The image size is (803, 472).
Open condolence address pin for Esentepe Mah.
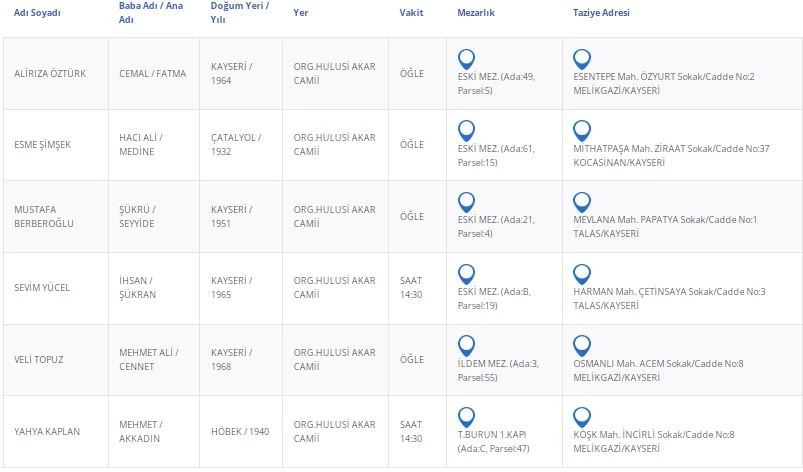582,59
